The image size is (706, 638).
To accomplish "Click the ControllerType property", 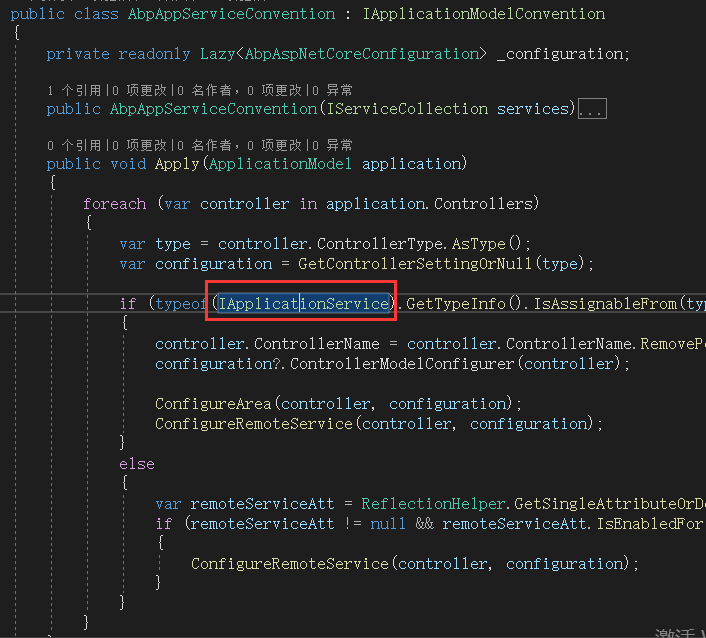I will point(380,244).
